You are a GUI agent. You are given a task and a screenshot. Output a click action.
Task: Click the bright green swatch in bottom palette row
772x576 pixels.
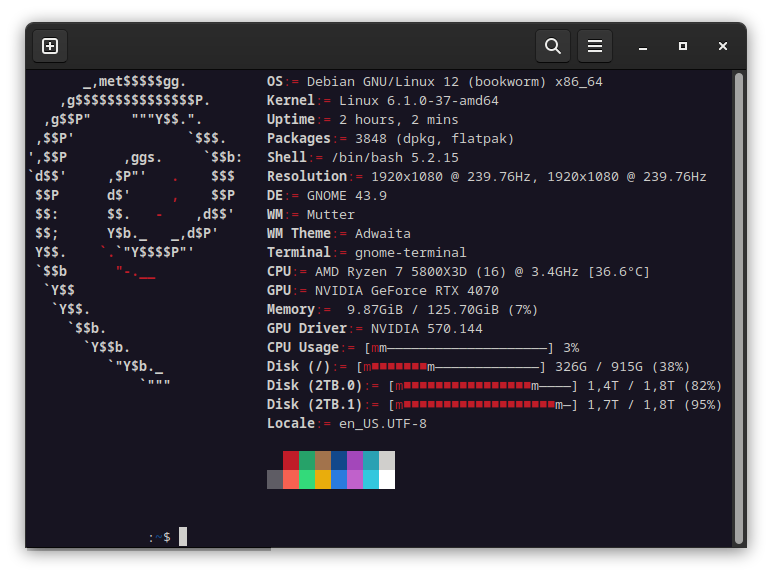tap(307, 480)
